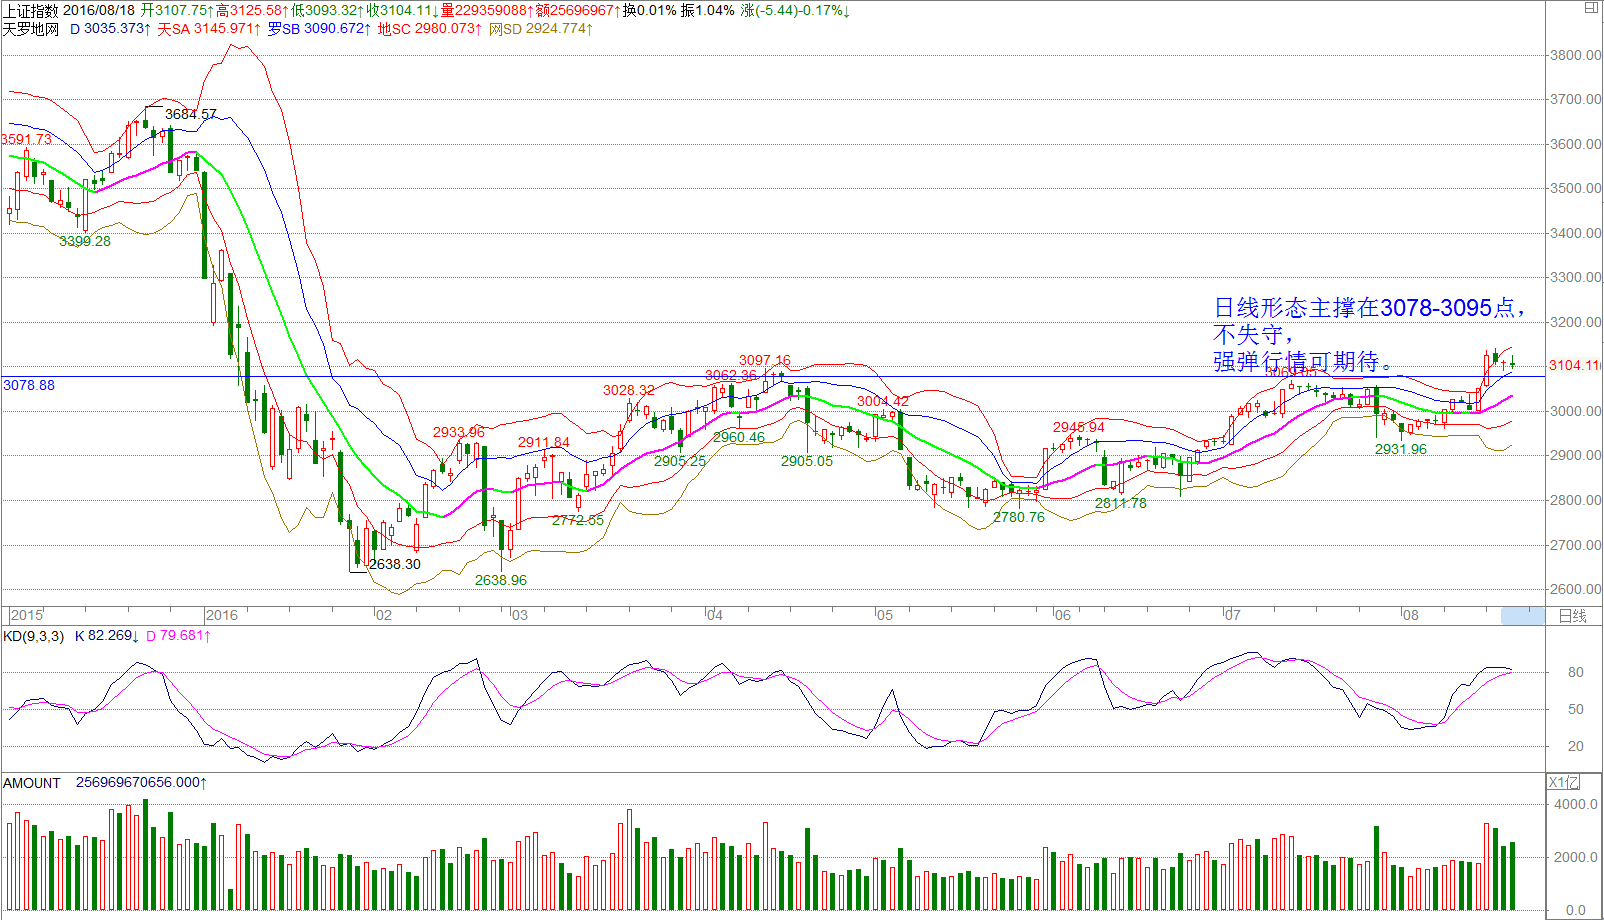Click the D 79.681 KD value
The height and width of the screenshot is (920, 1604).
pyautogui.click(x=179, y=636)
